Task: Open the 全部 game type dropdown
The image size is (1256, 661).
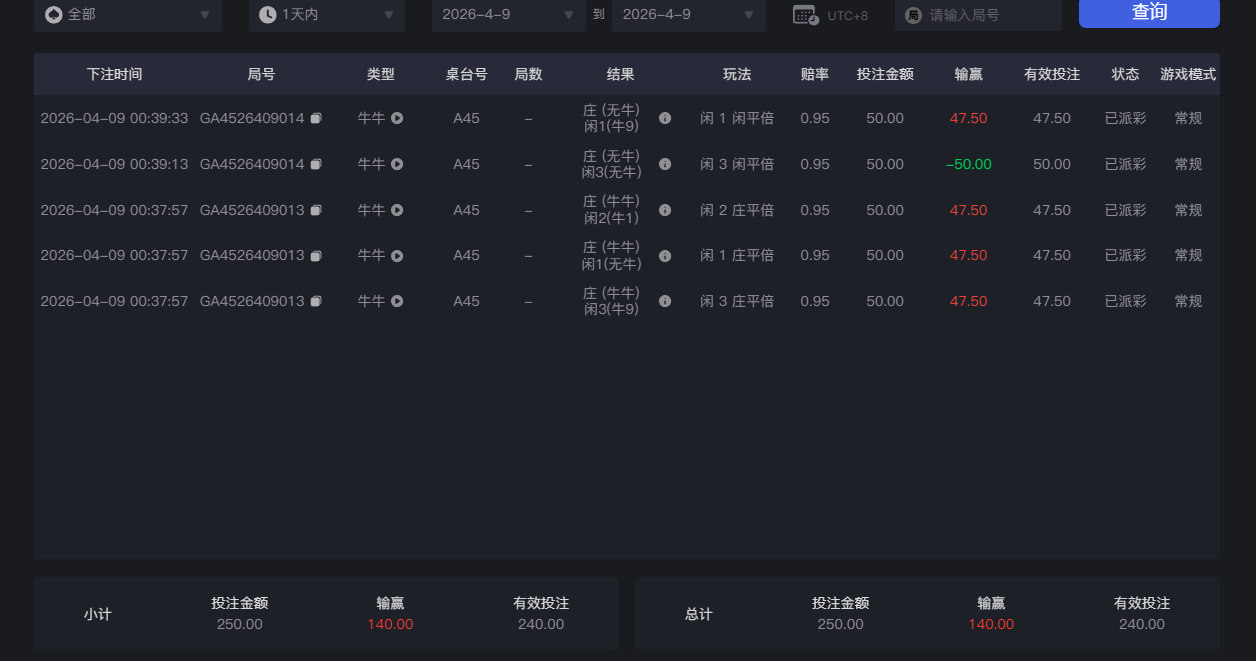Action: (128, 15)
